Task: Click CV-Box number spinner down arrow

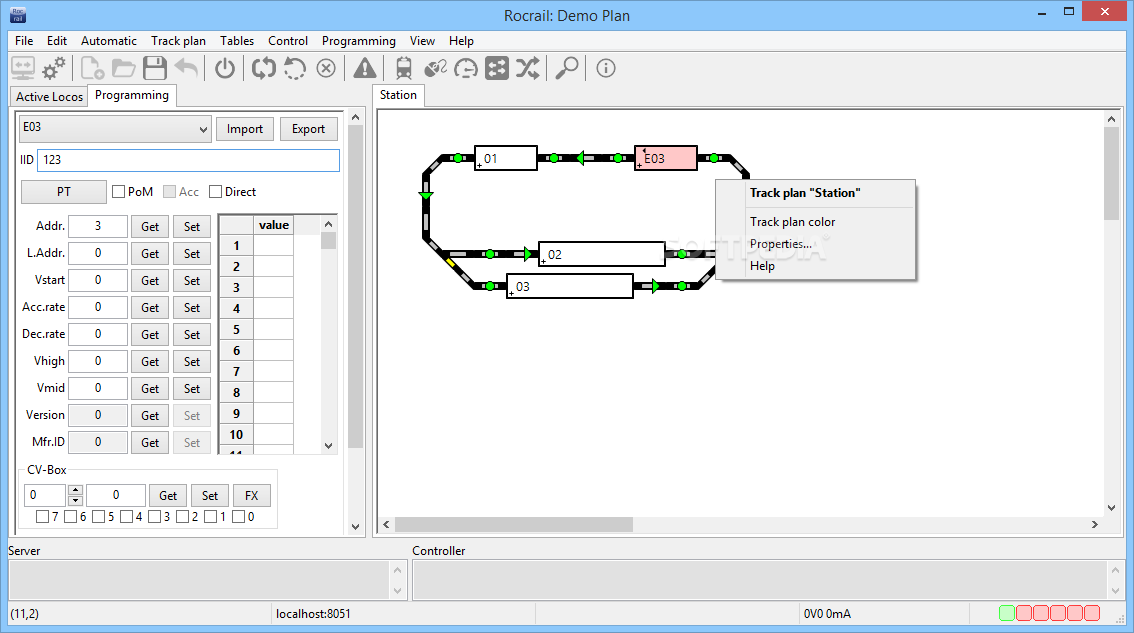Action: pyautogui.click(x=75, y=501)
